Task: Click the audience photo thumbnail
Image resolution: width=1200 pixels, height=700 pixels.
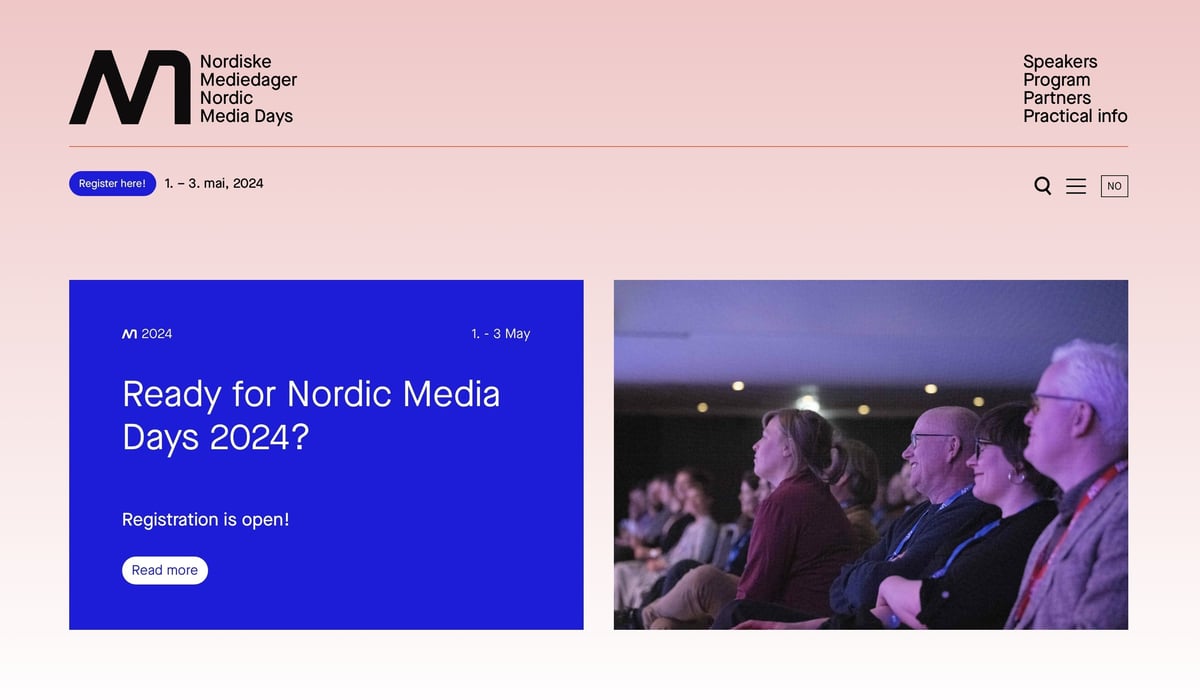Action: (871, 455)
